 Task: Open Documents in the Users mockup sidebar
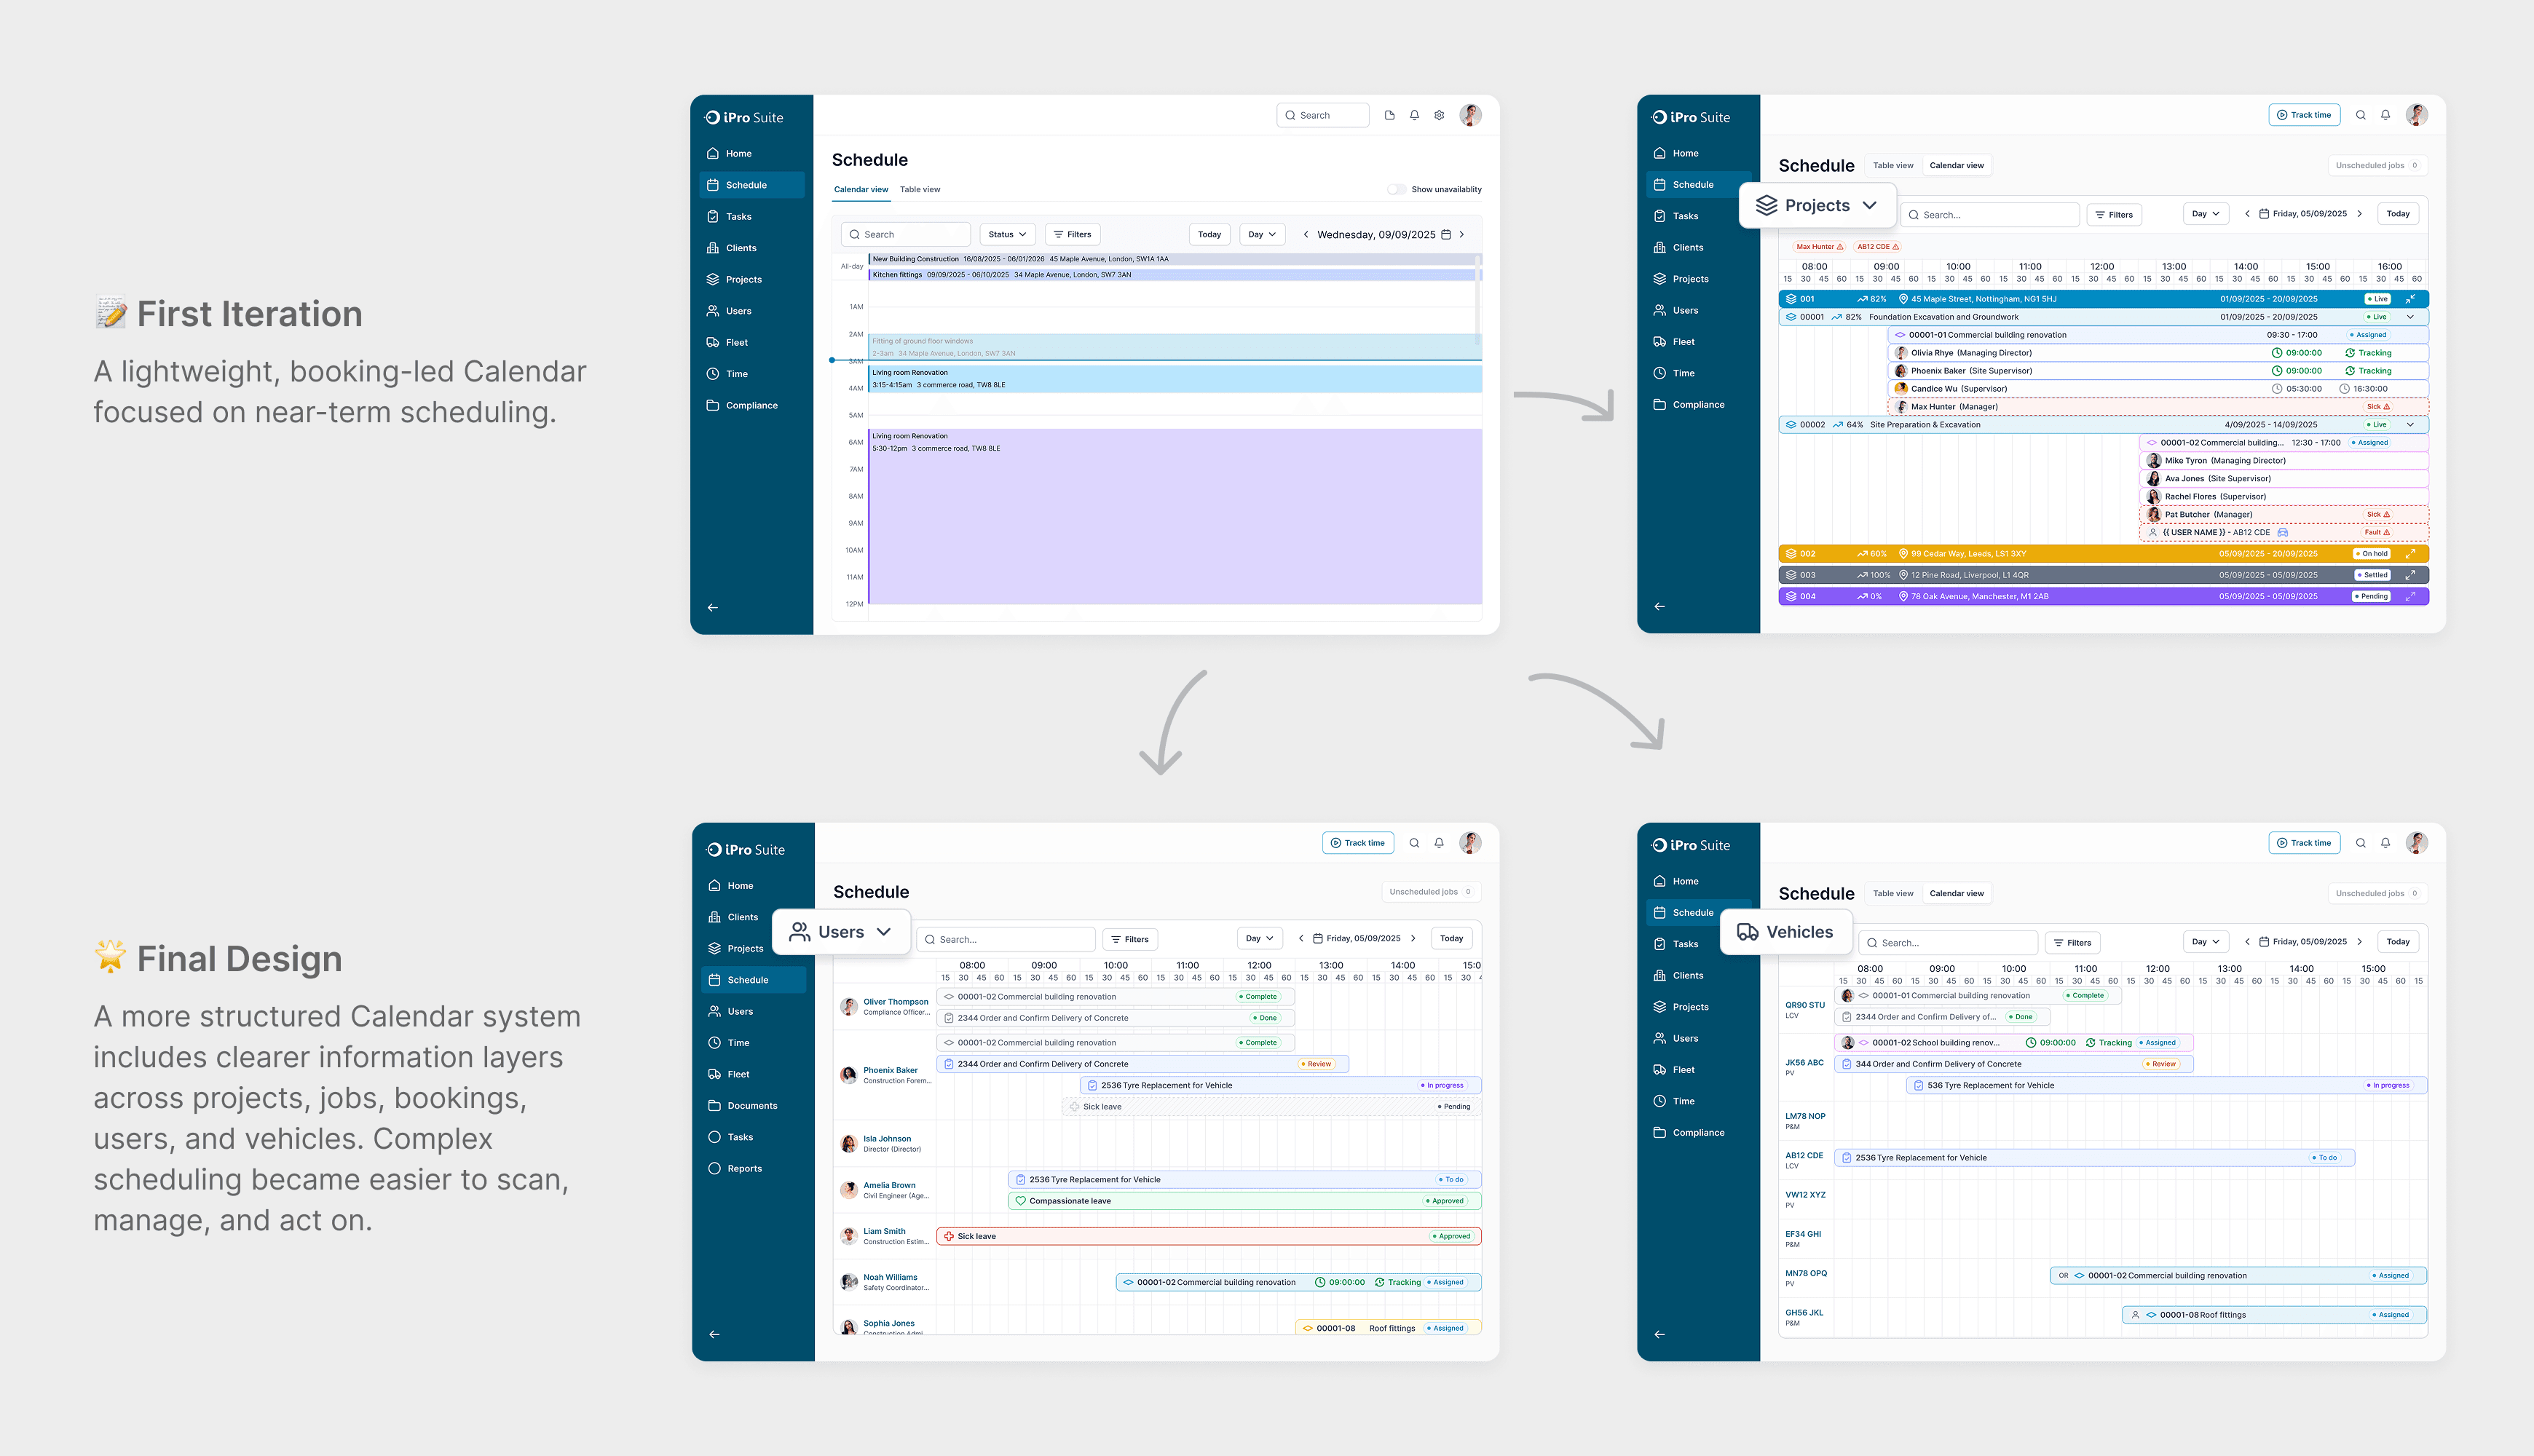tap(751, 1106)
